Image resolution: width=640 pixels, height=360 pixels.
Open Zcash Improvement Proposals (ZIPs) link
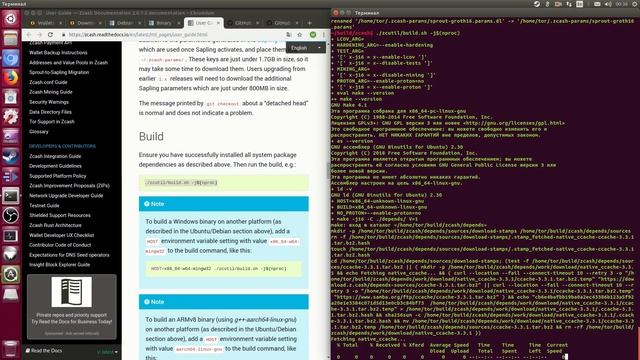(x=69, y=186)
